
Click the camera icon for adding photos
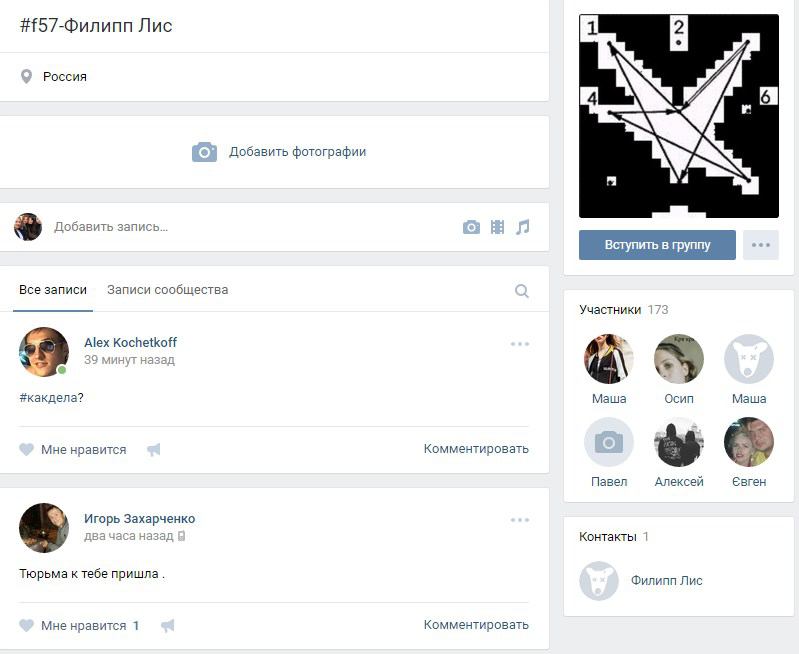(x=204, y=152)
